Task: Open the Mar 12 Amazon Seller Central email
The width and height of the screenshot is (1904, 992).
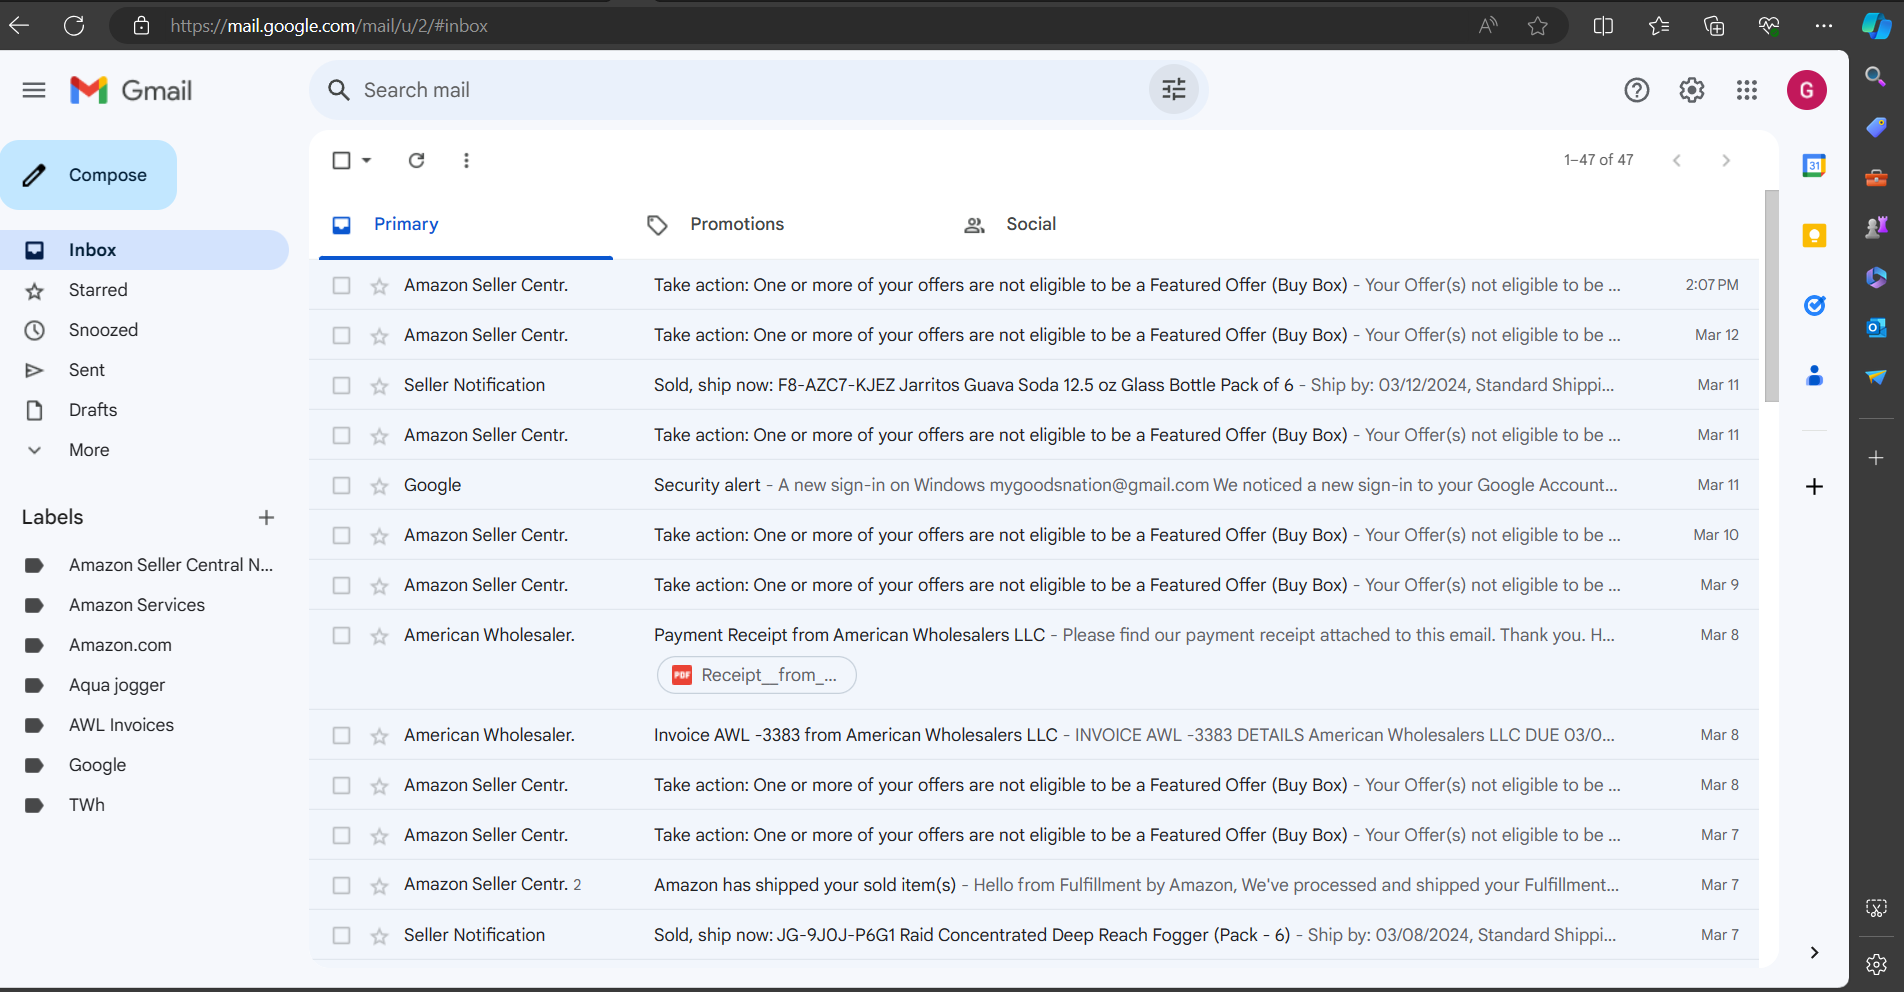Action: (1034, 335)
